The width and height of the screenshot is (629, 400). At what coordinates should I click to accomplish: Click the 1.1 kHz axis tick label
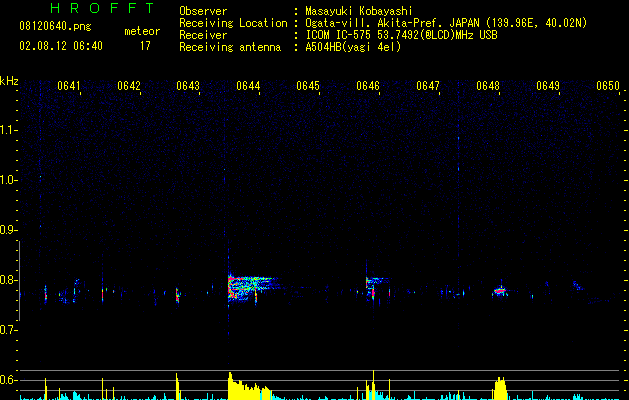click(8, 130)
